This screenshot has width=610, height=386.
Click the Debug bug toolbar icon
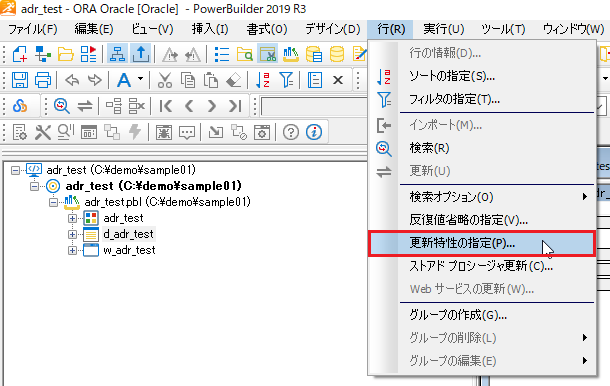[164, 132]
